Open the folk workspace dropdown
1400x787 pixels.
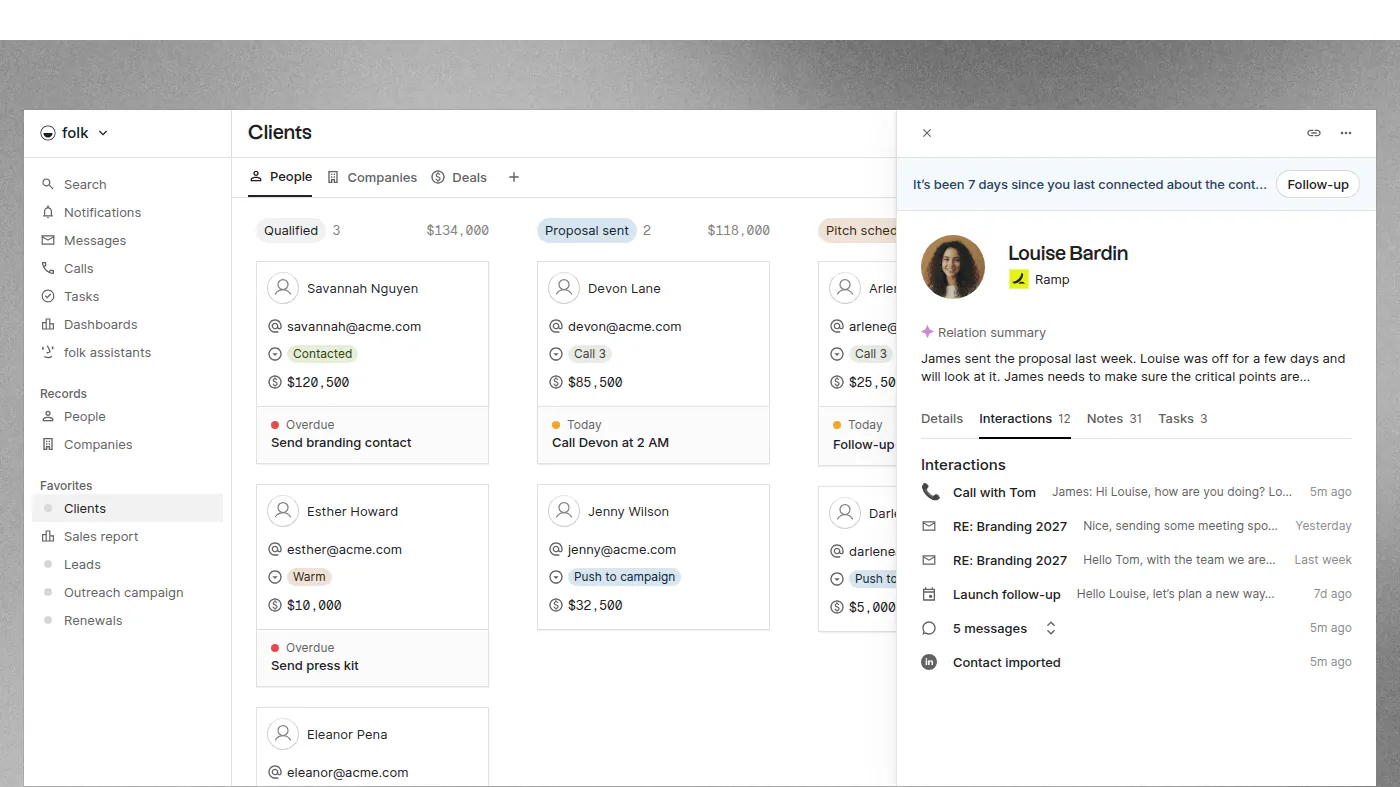(74, 133)
